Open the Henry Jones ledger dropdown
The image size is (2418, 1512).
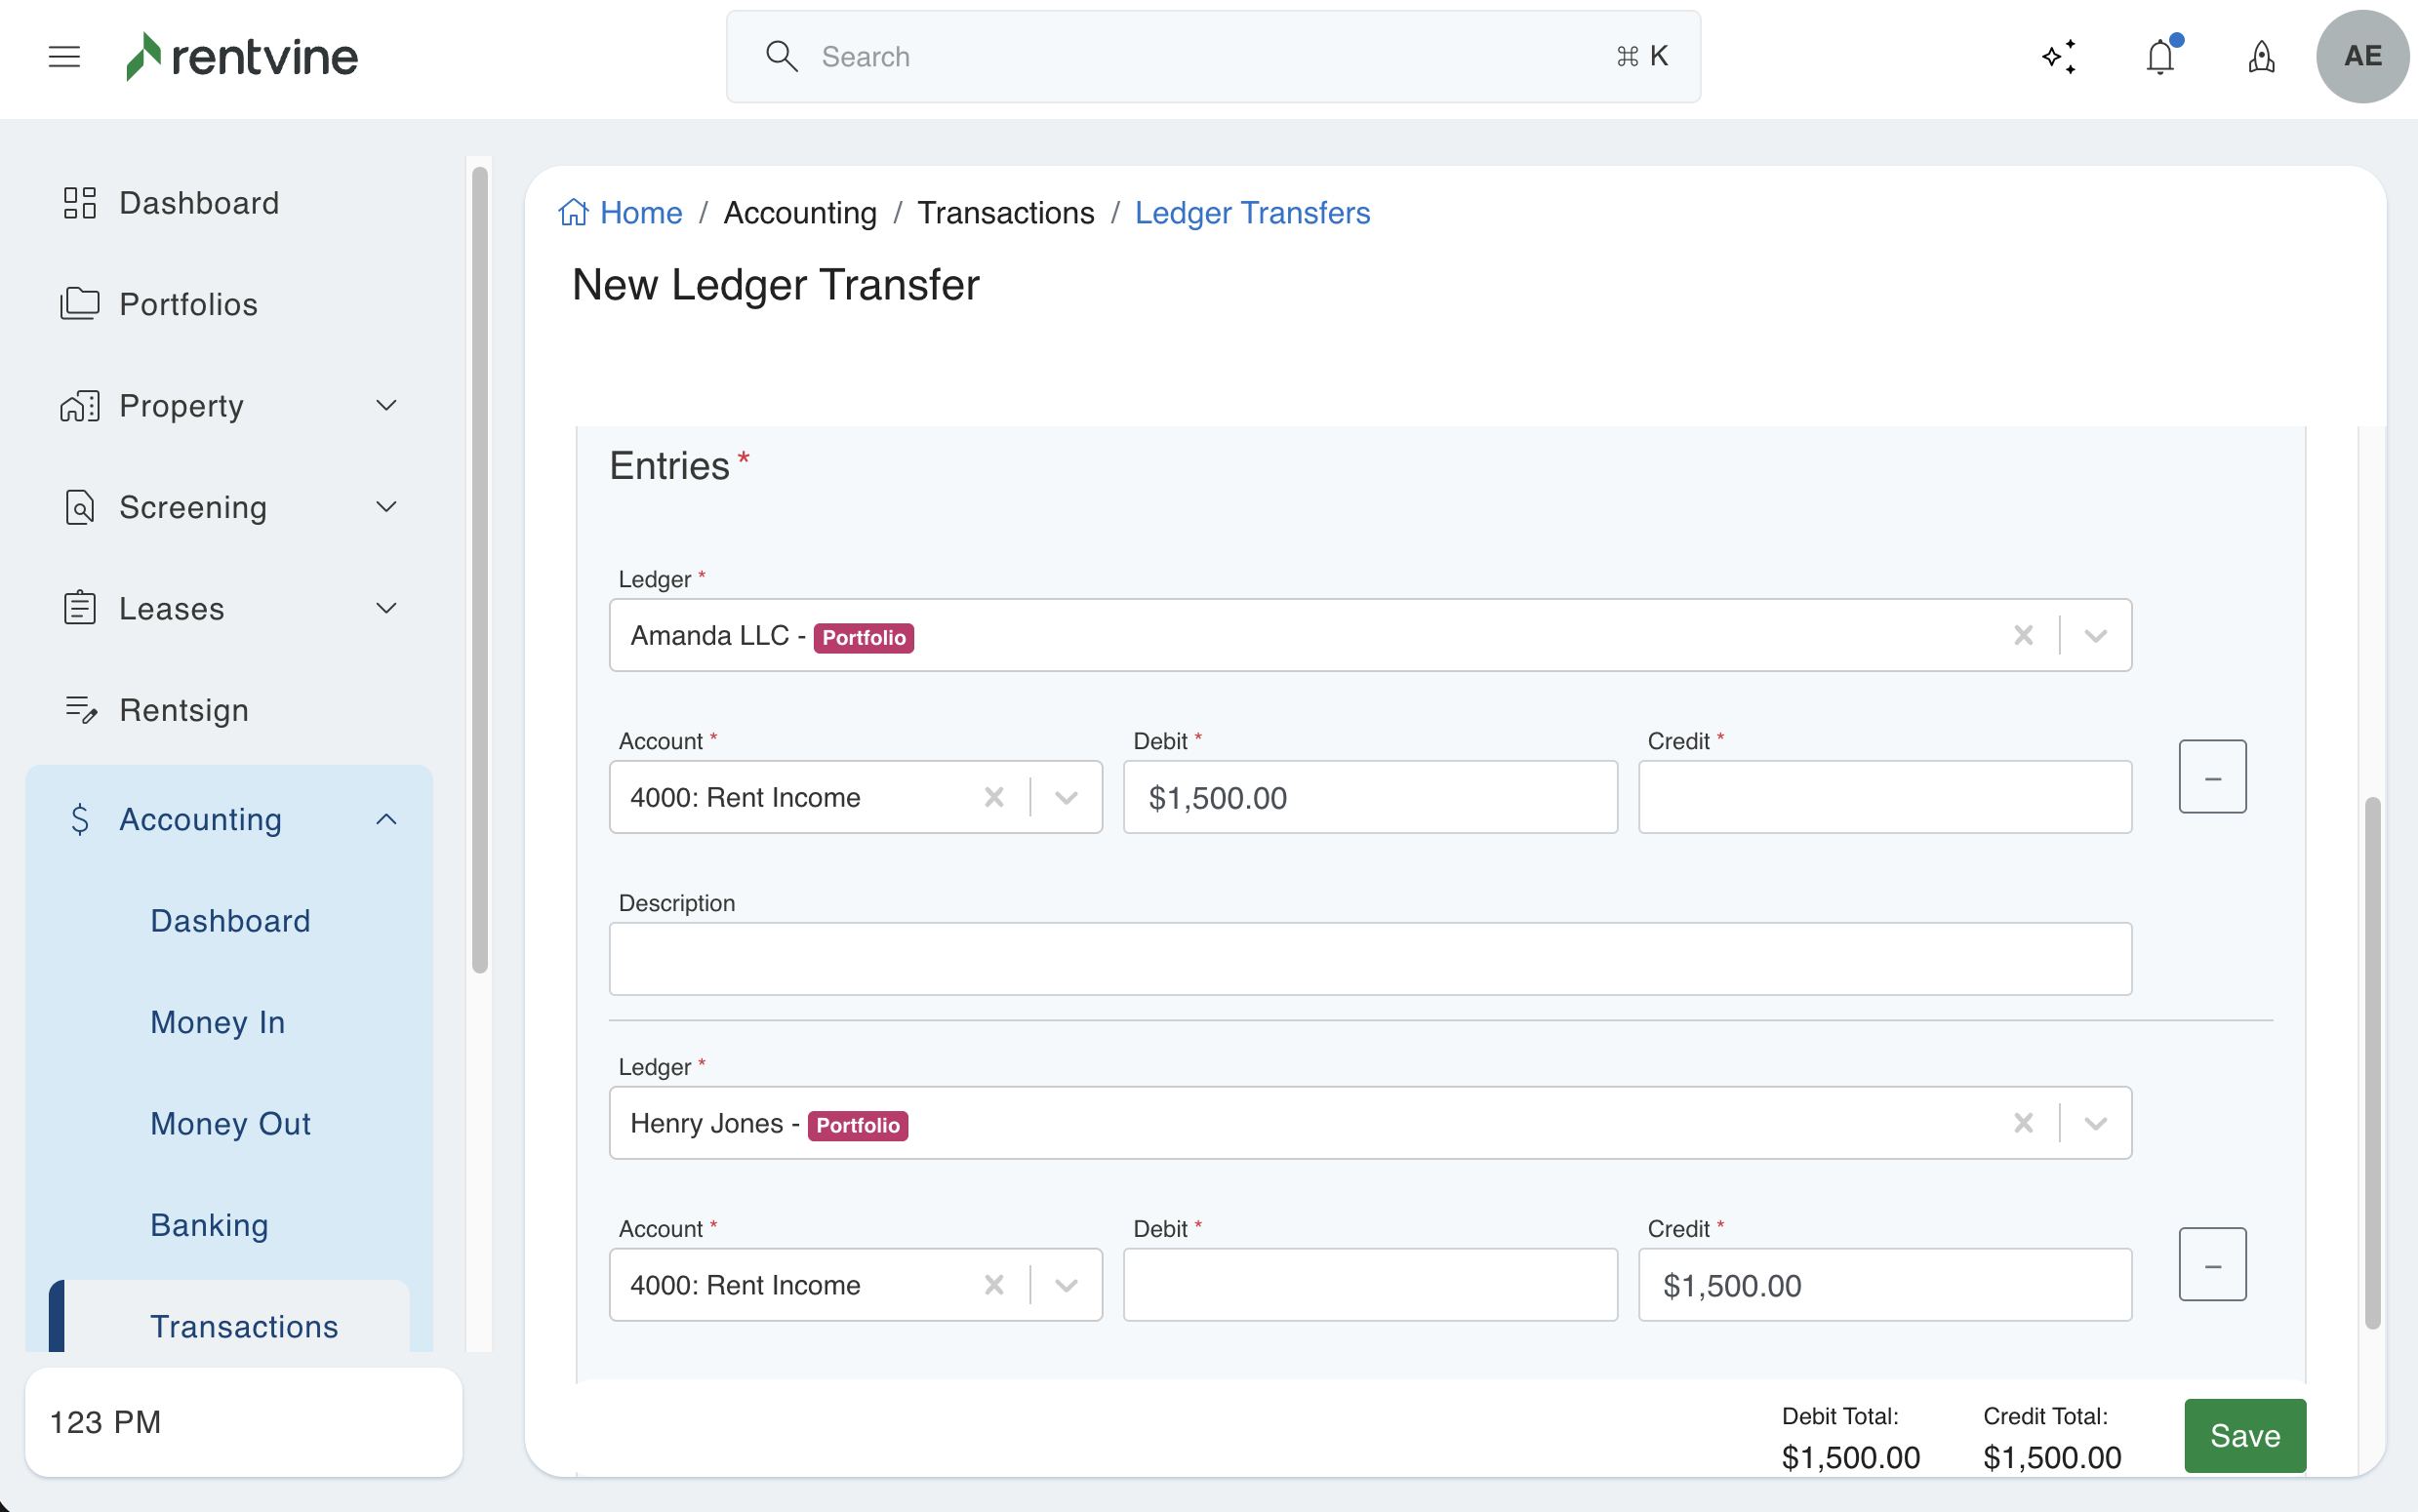click(x=2095, y=1123)
